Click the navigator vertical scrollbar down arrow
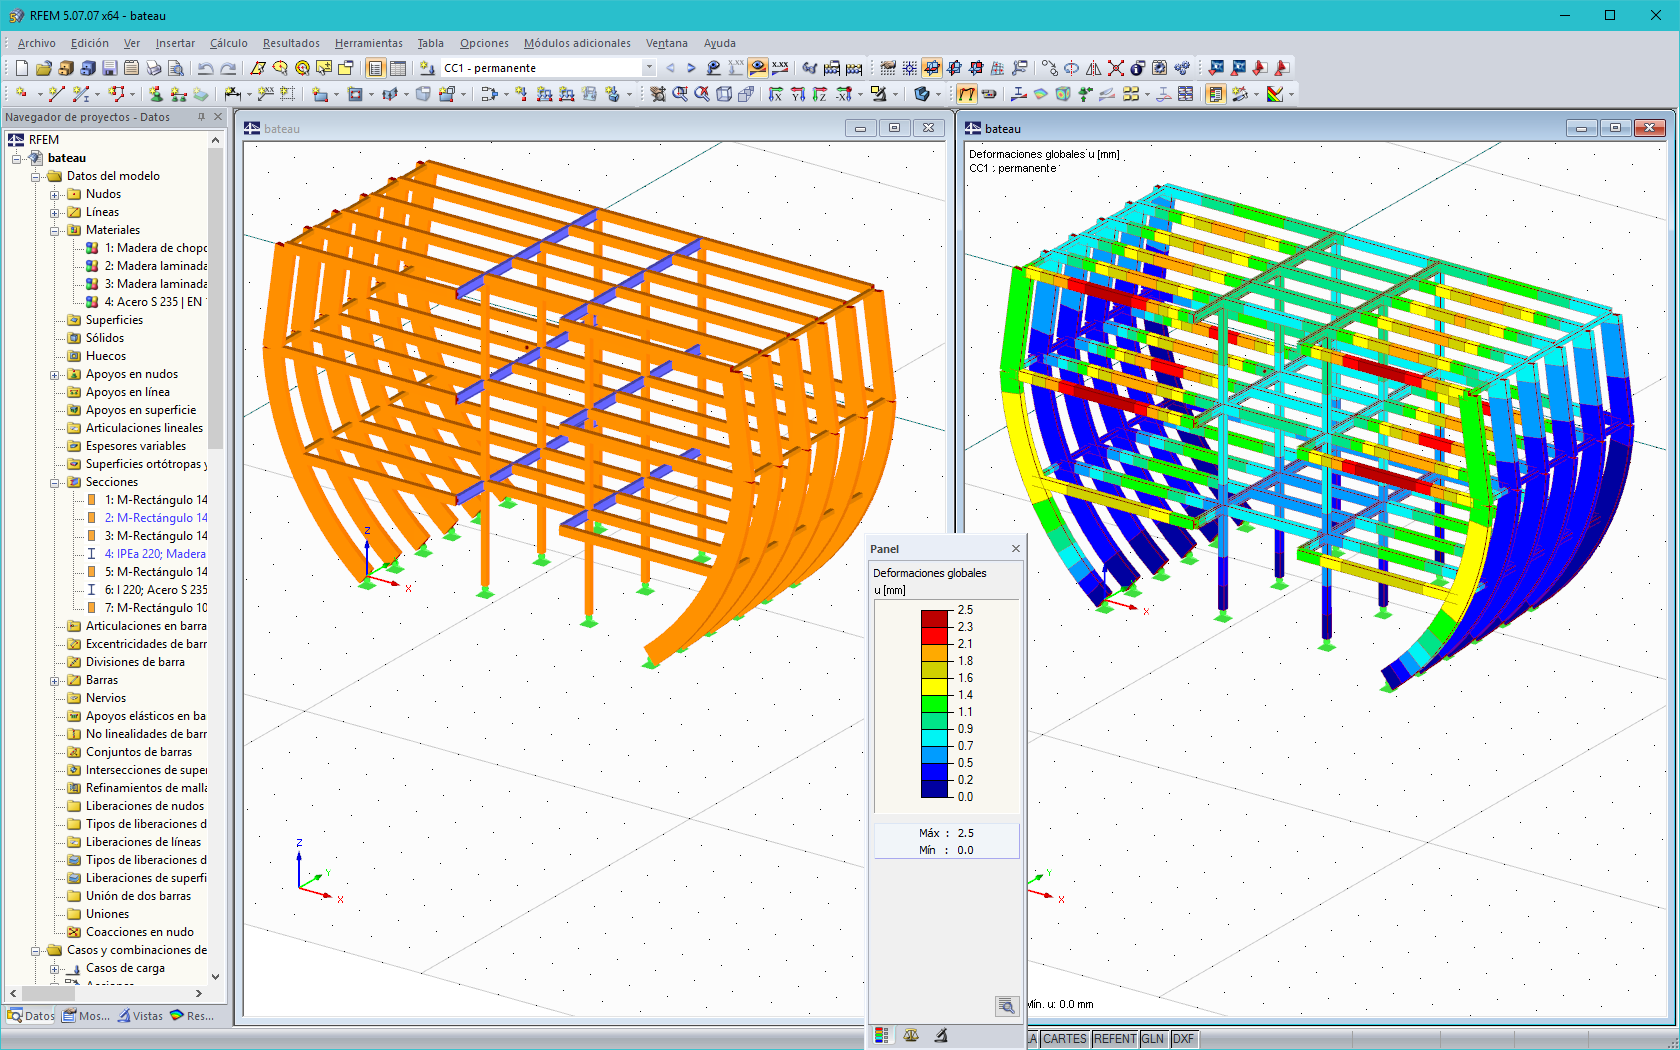1680x1050 pixels. [x=215, y=977]
